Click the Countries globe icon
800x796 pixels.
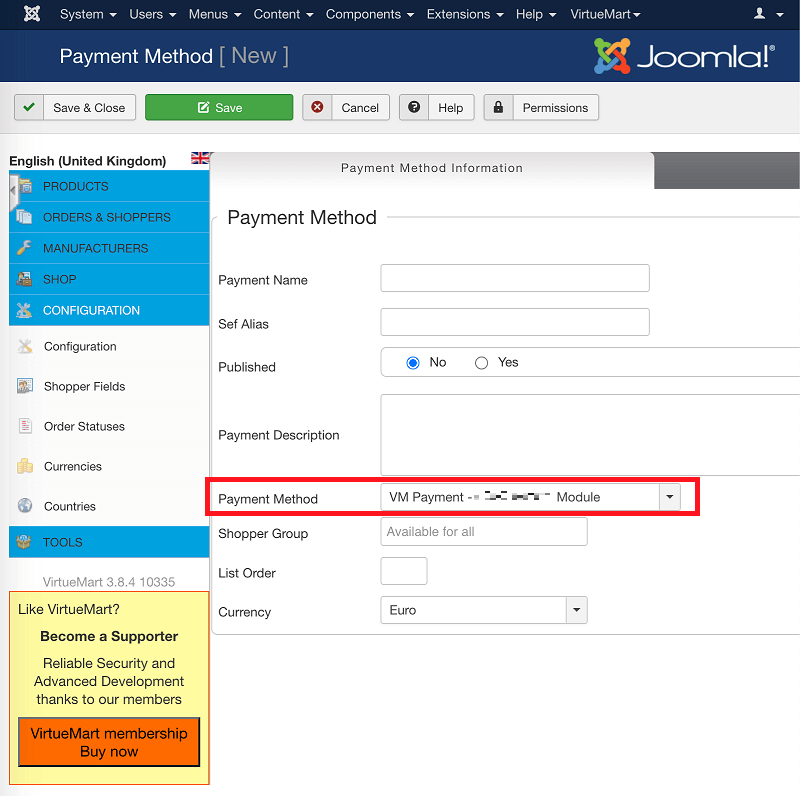click(25, 506)
